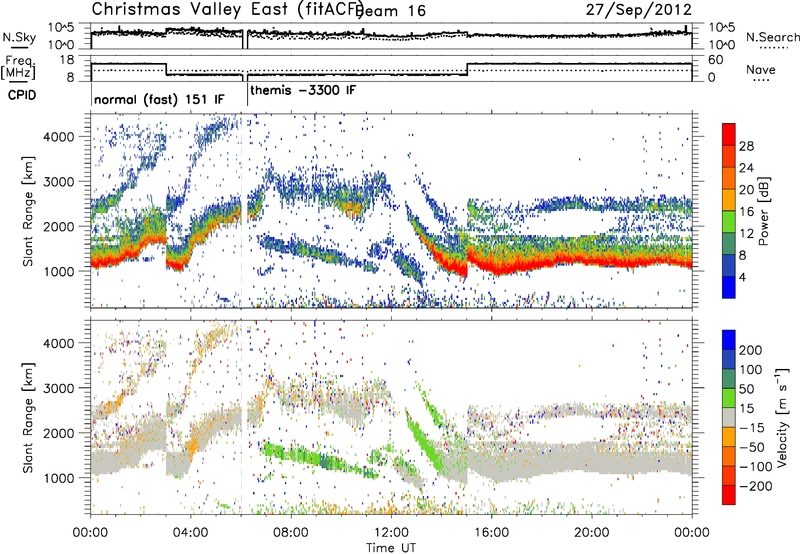Click the '50' value on velocity color bar
Screen dimensions: 800x554
[x=747, y=389]
